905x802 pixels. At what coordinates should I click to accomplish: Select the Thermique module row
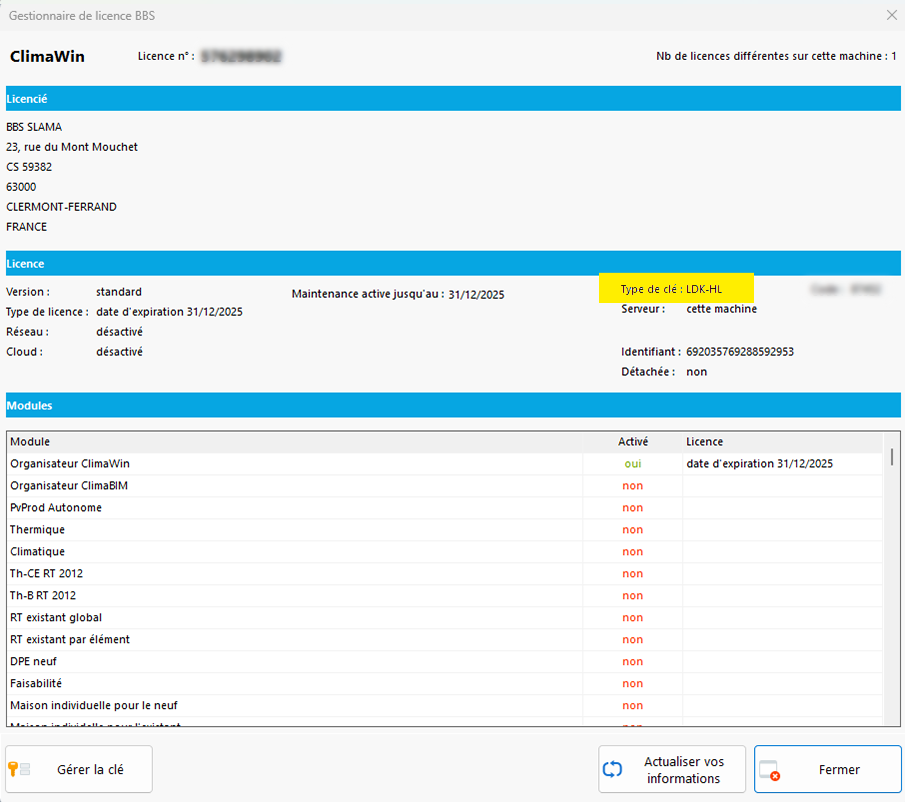point(444,529)
